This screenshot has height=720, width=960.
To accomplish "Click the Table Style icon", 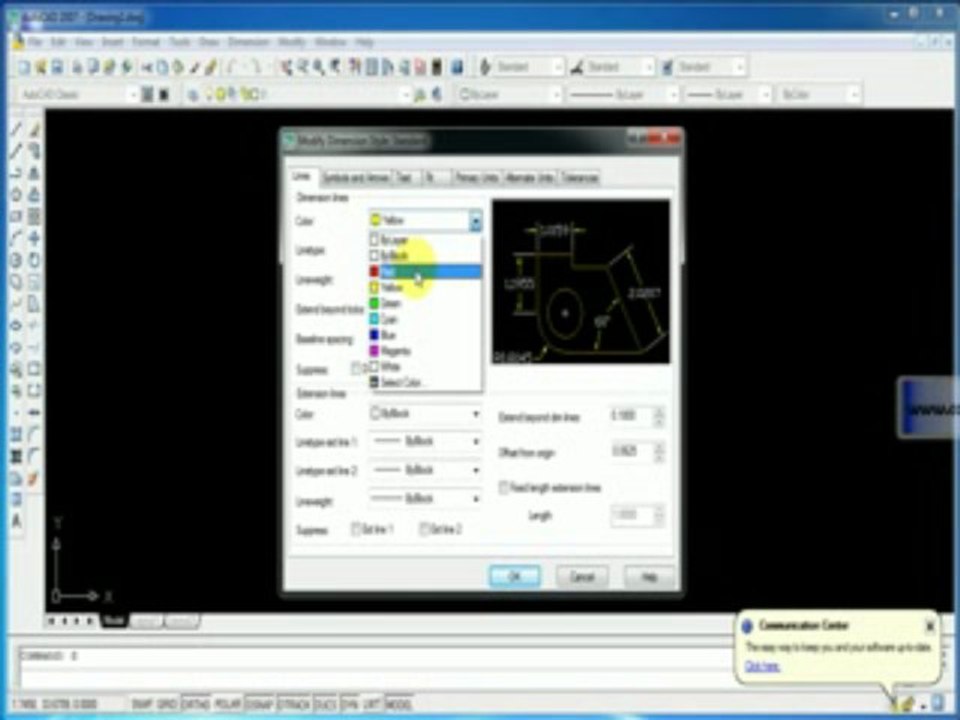I will point(667,67).
